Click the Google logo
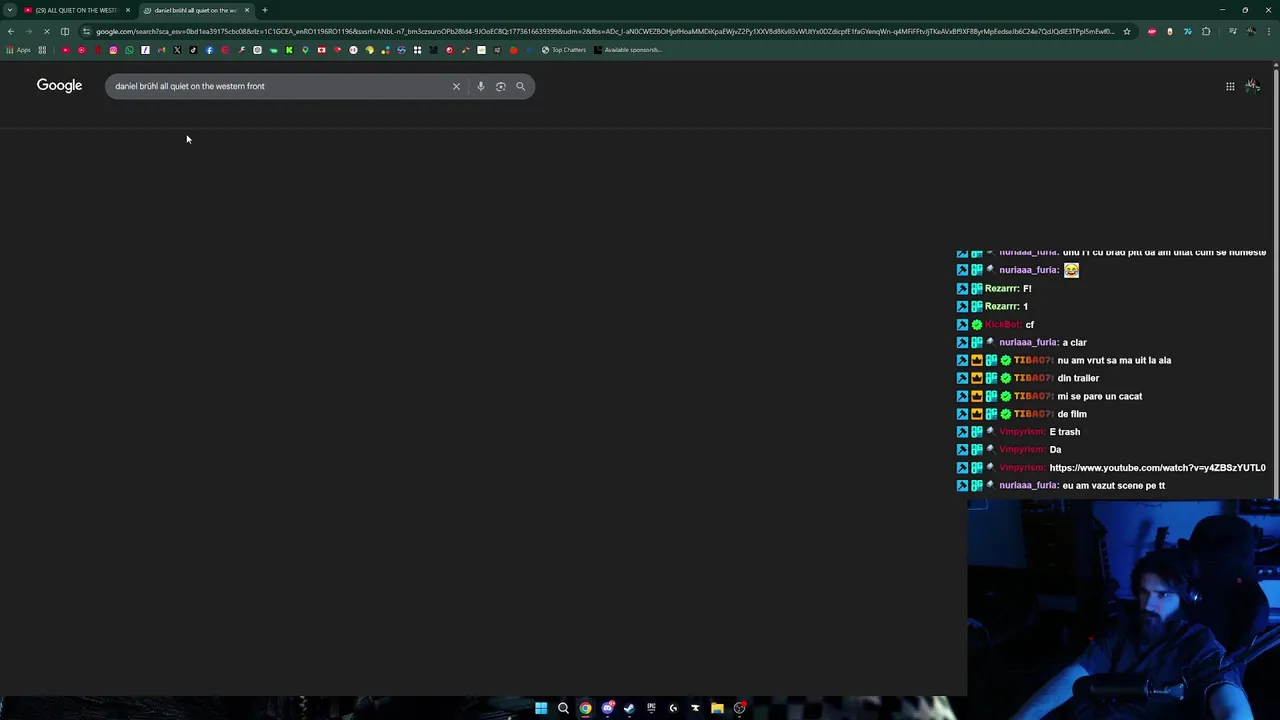1280x720 pixels. coord(59,86)
